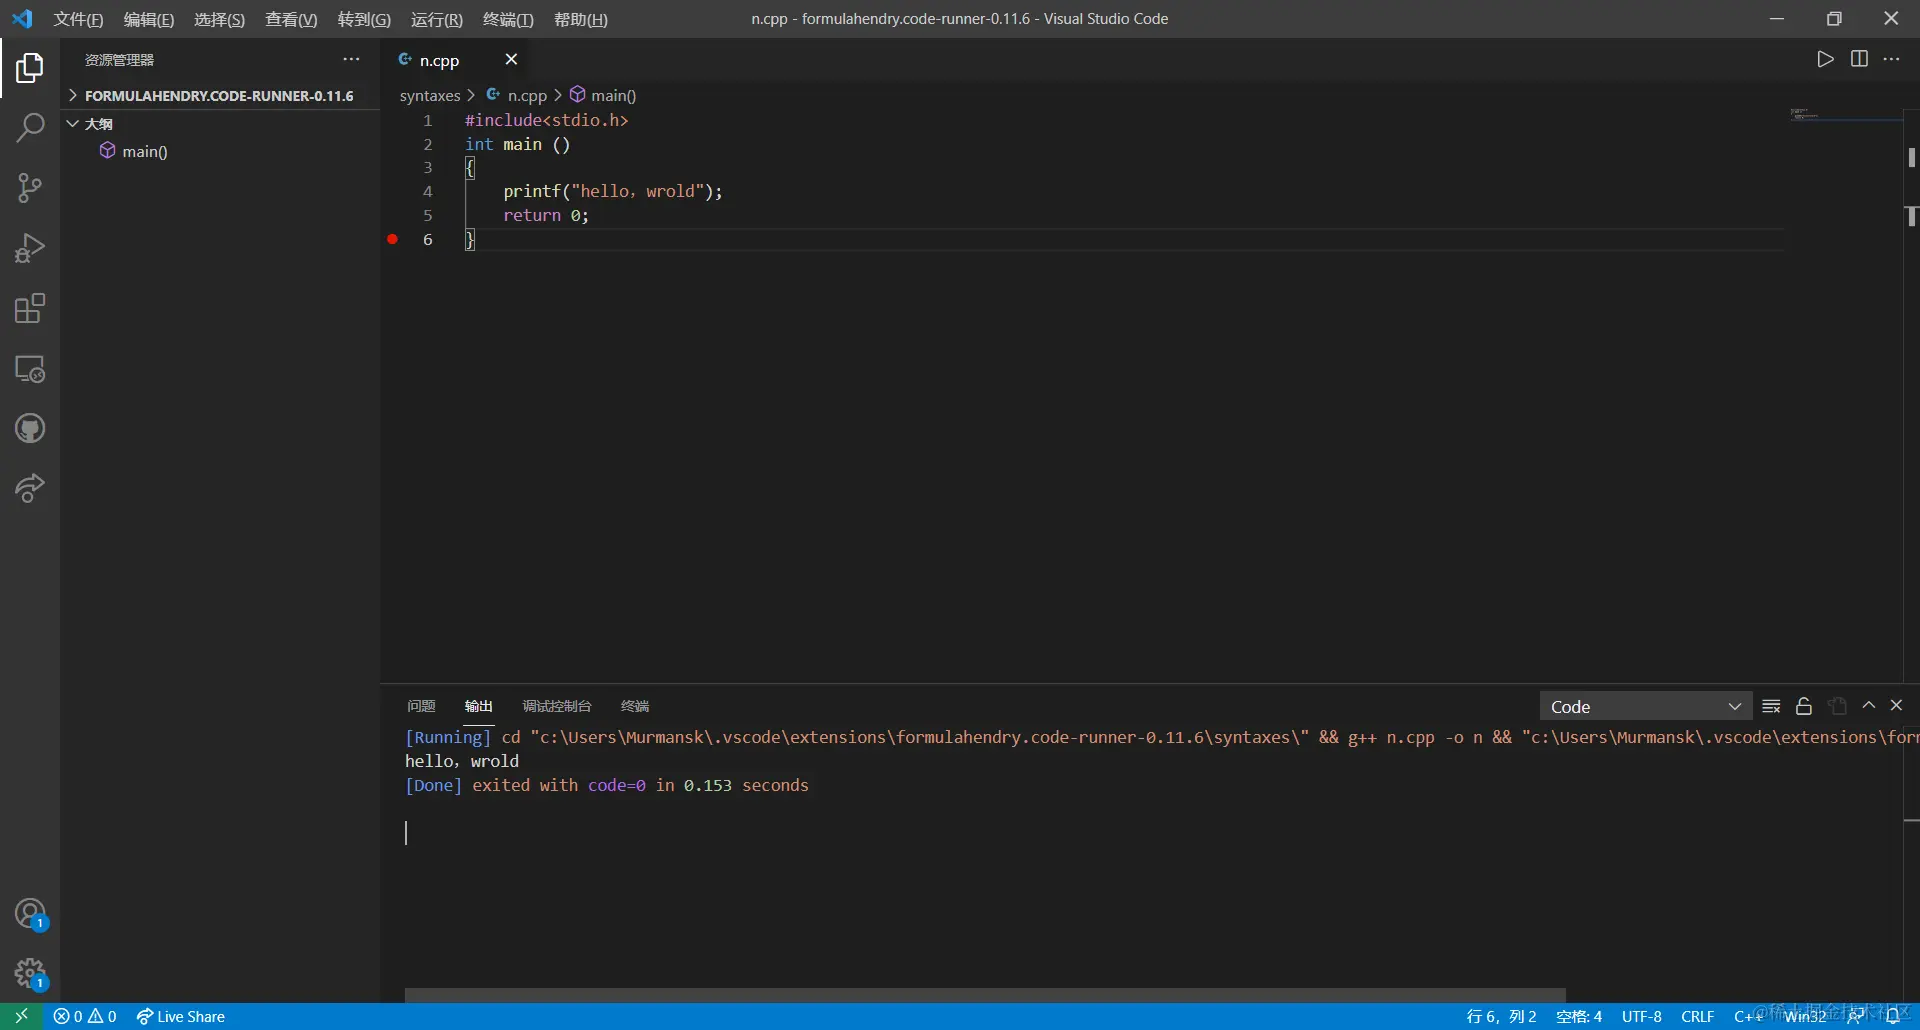Screen dimensions: 1920x1030
Task: Open the output channel dropdown showing Code
Action: [1645, 706]
